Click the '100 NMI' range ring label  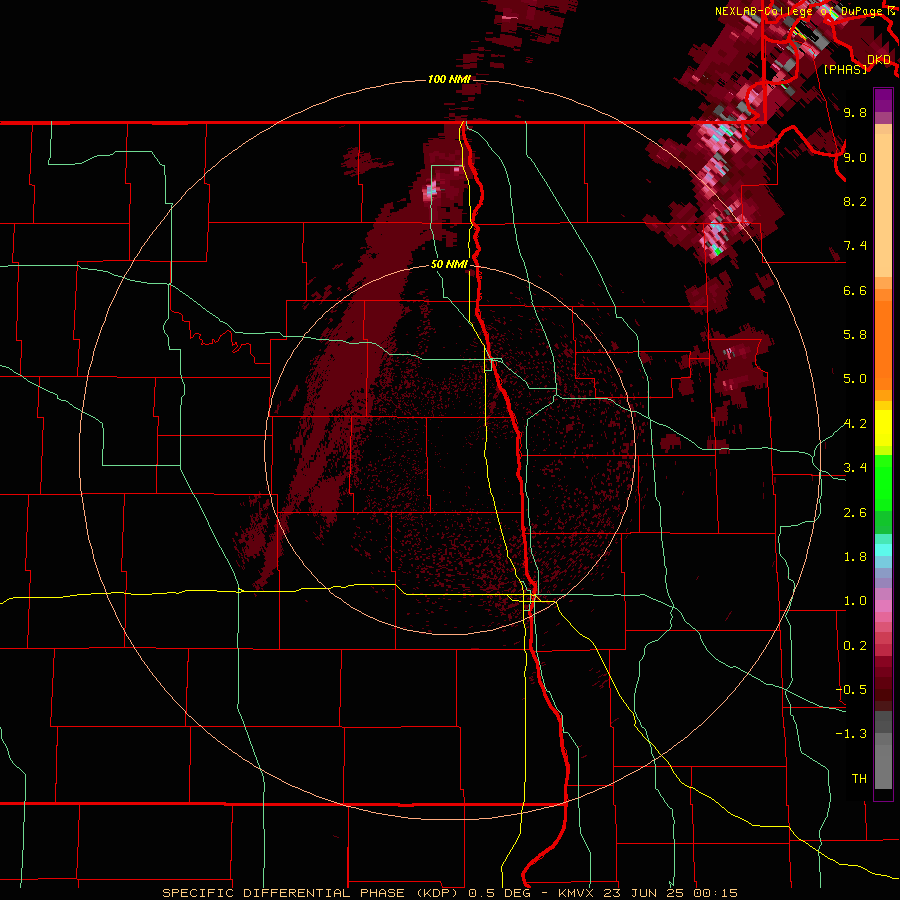tap(449, 79)
